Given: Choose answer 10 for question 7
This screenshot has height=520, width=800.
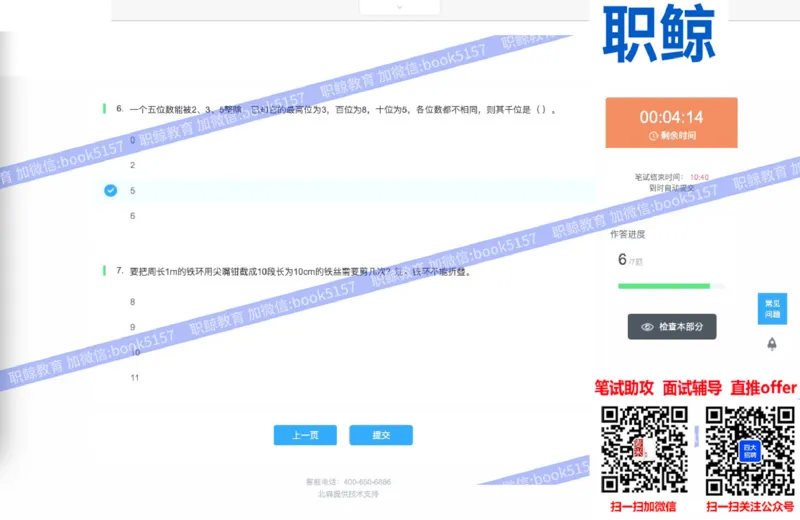Looking at the screenshot, I should (135, 352).
